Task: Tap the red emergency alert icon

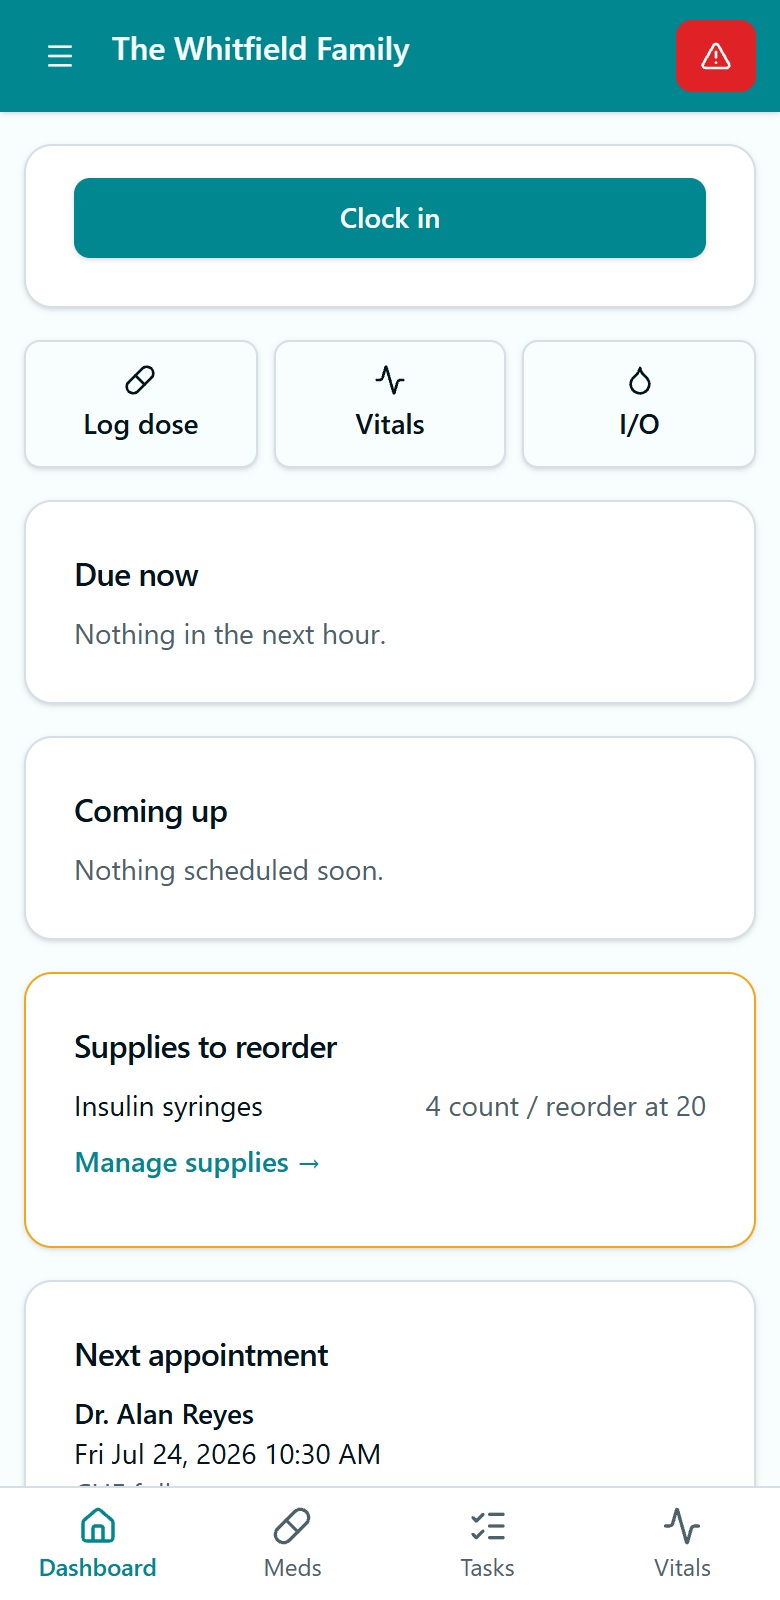Action: coord(715,56)
